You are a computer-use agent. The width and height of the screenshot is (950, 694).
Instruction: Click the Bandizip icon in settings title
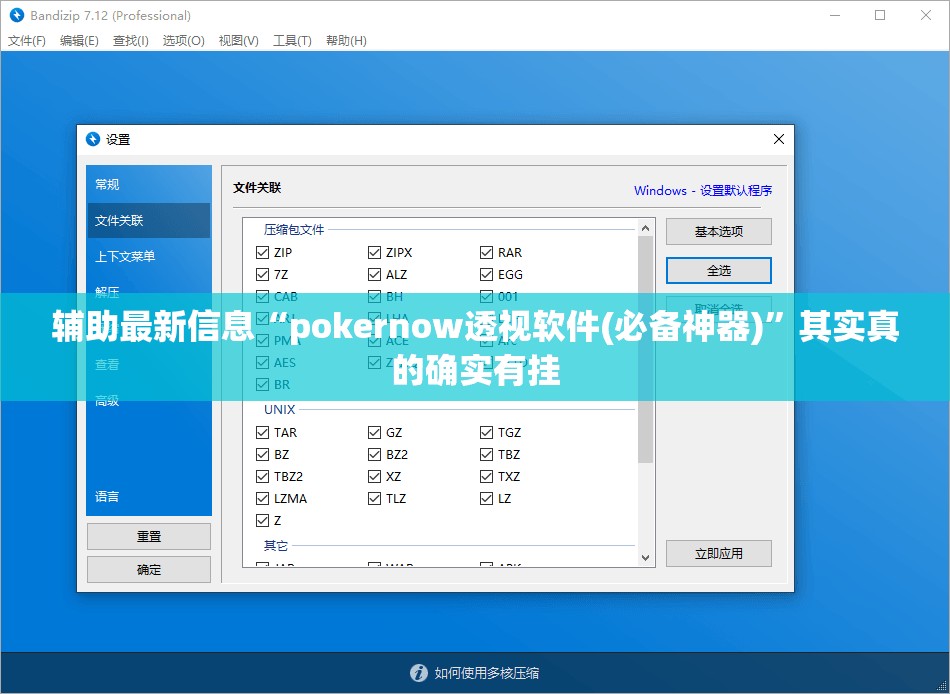point(93,139)
